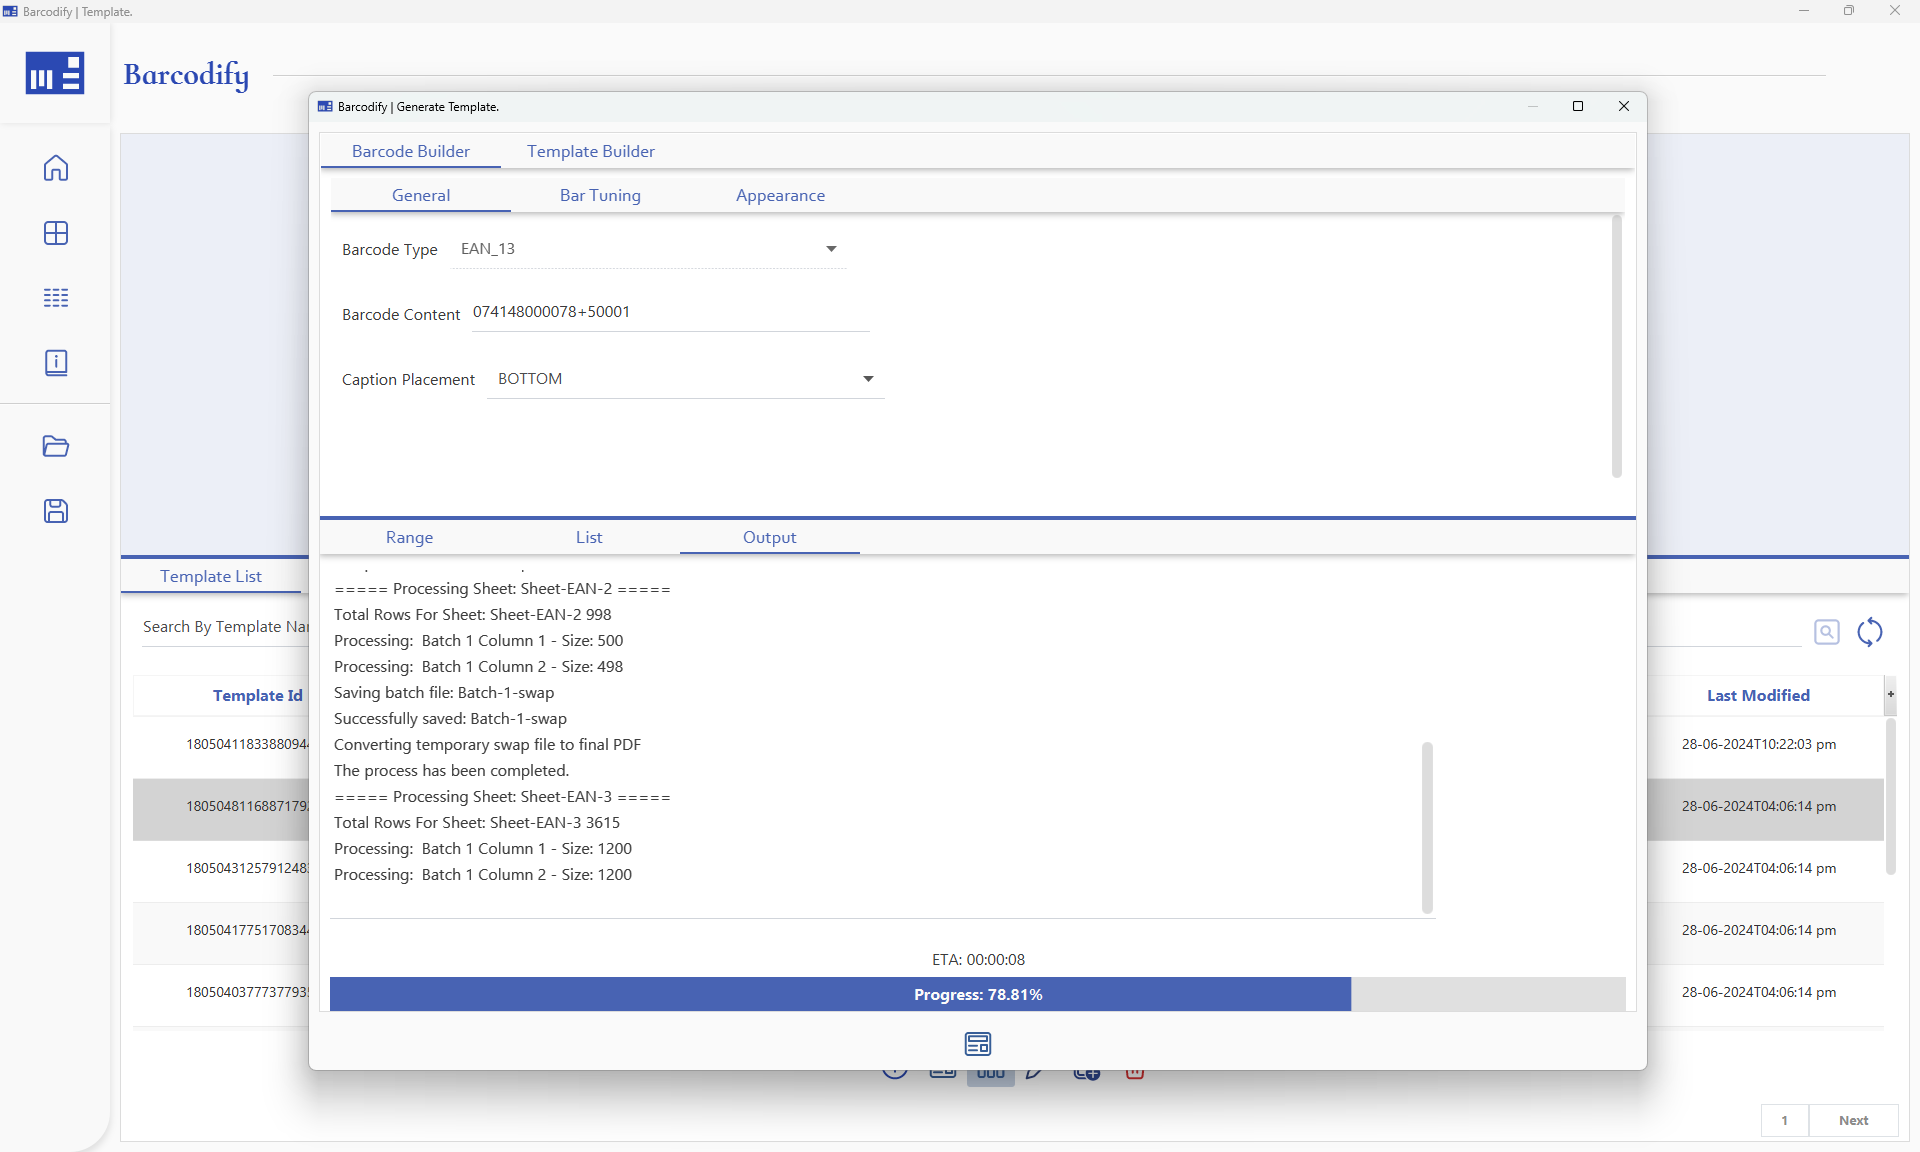Switch to the Template Builder tab
1920x1152 pixels.
pyautogui.click(x=590, y=151)
